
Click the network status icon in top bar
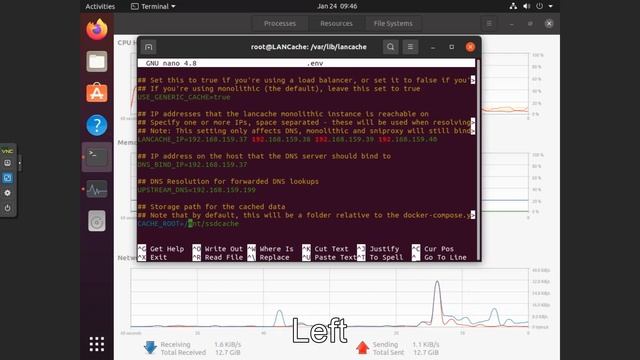(x=513, y=6)
